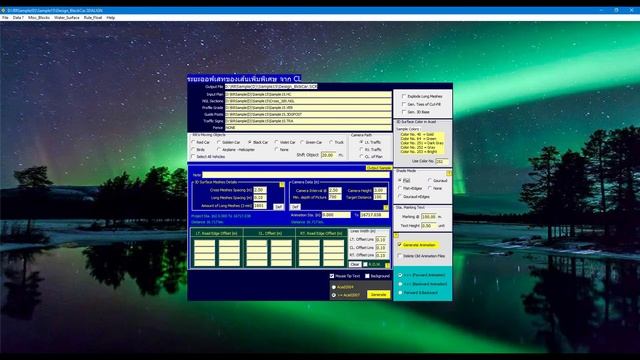The width and height of the screenshot is (640, 360).
Task: Select Gouraud shade mode
Action: pos(429,180)
